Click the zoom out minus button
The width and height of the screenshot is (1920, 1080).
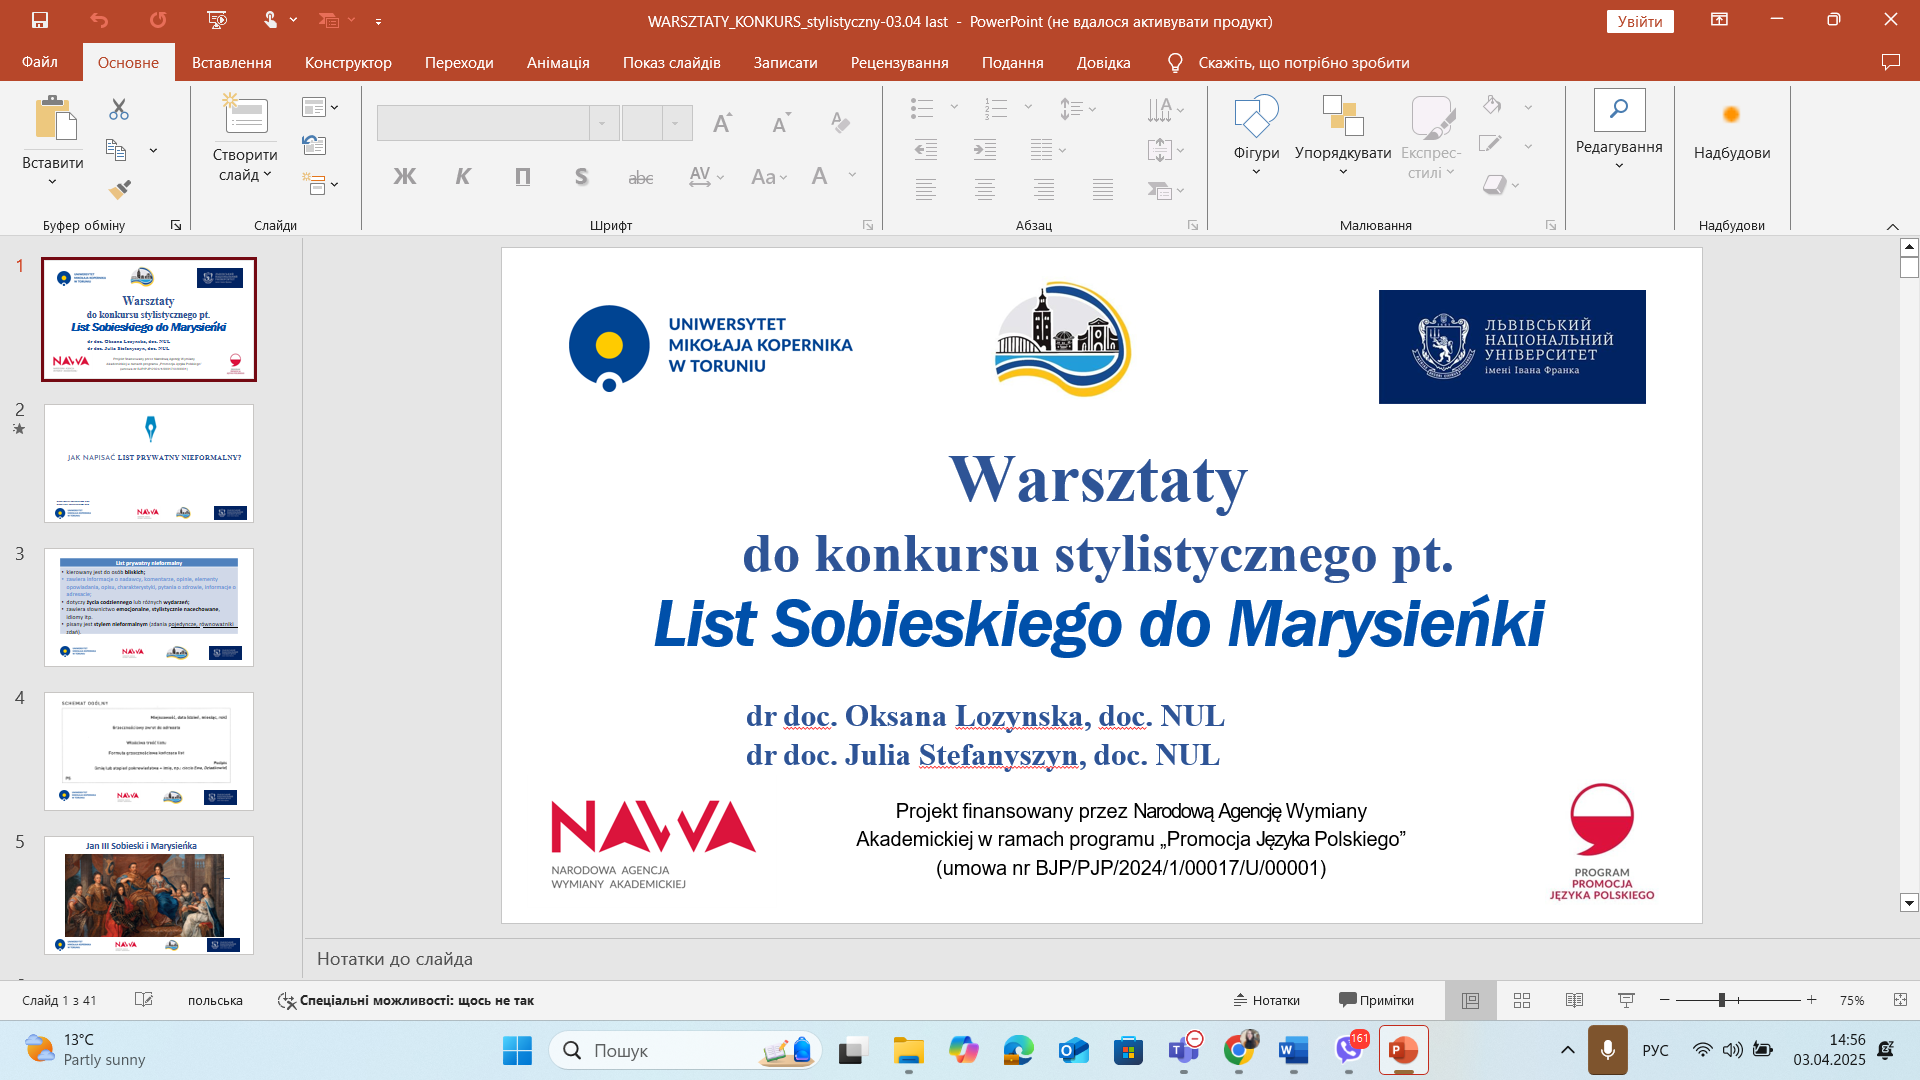pyautogui.click(x=1665, y=1000)
